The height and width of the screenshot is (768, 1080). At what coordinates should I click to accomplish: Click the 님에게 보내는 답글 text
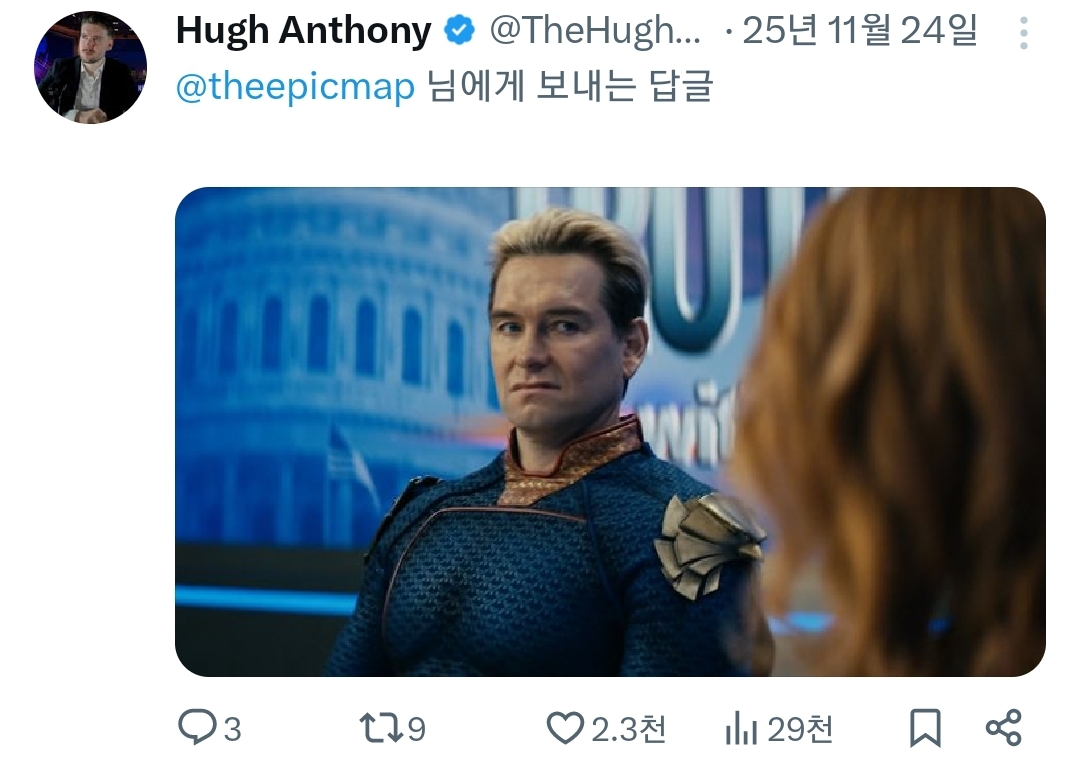pos(570,88)
